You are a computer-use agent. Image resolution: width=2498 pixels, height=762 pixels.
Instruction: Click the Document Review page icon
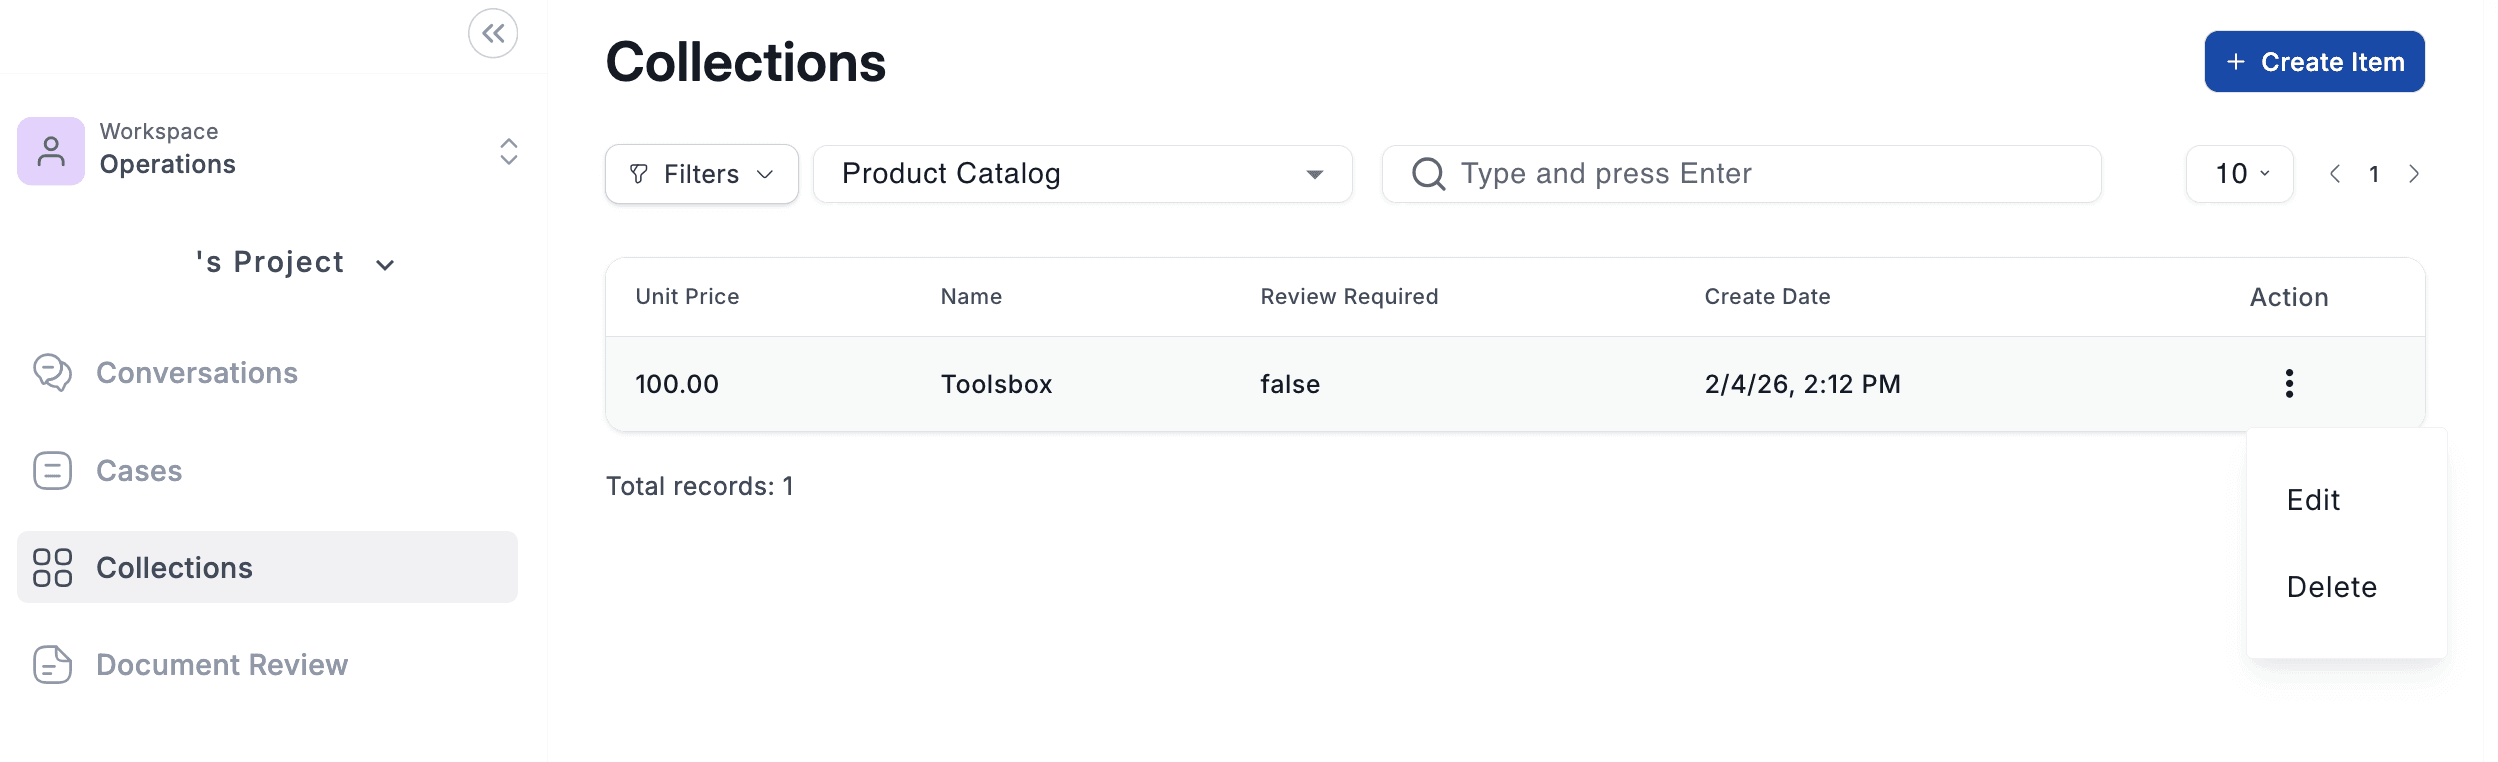coord(52,665)
